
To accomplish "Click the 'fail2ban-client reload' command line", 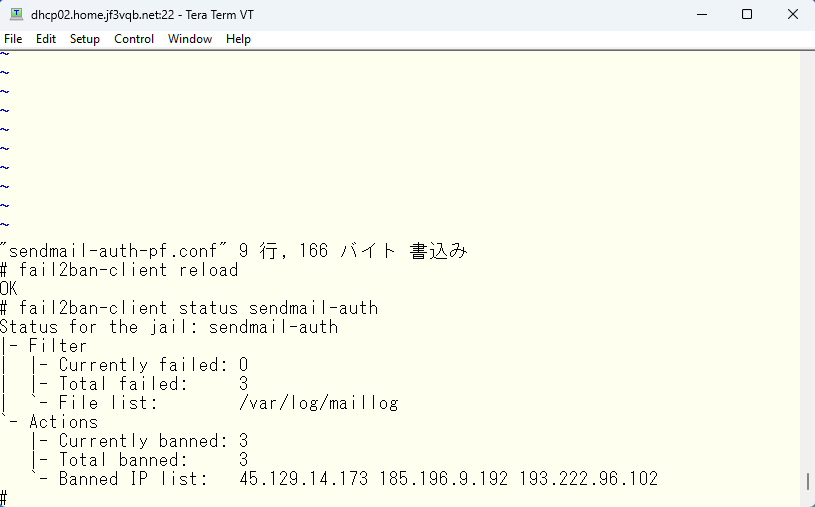I will 119,270.
